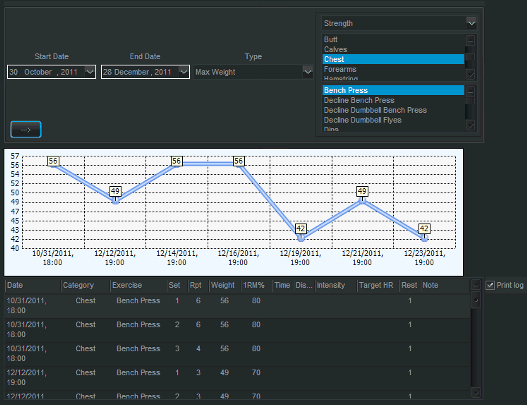Select Calves in the muscle list
This screenshot has width=527, height=405.
(393, 49)
